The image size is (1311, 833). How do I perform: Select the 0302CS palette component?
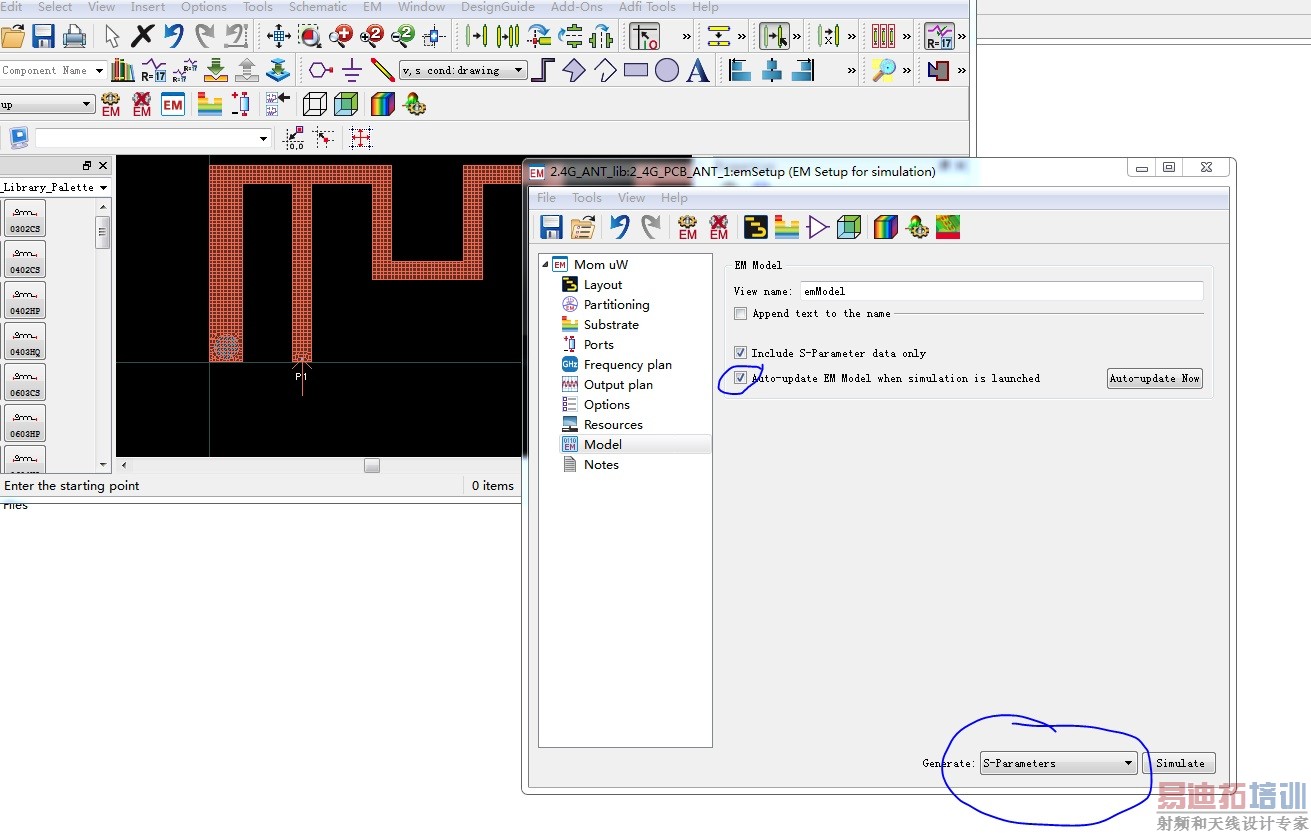click(x=25, y=217)
